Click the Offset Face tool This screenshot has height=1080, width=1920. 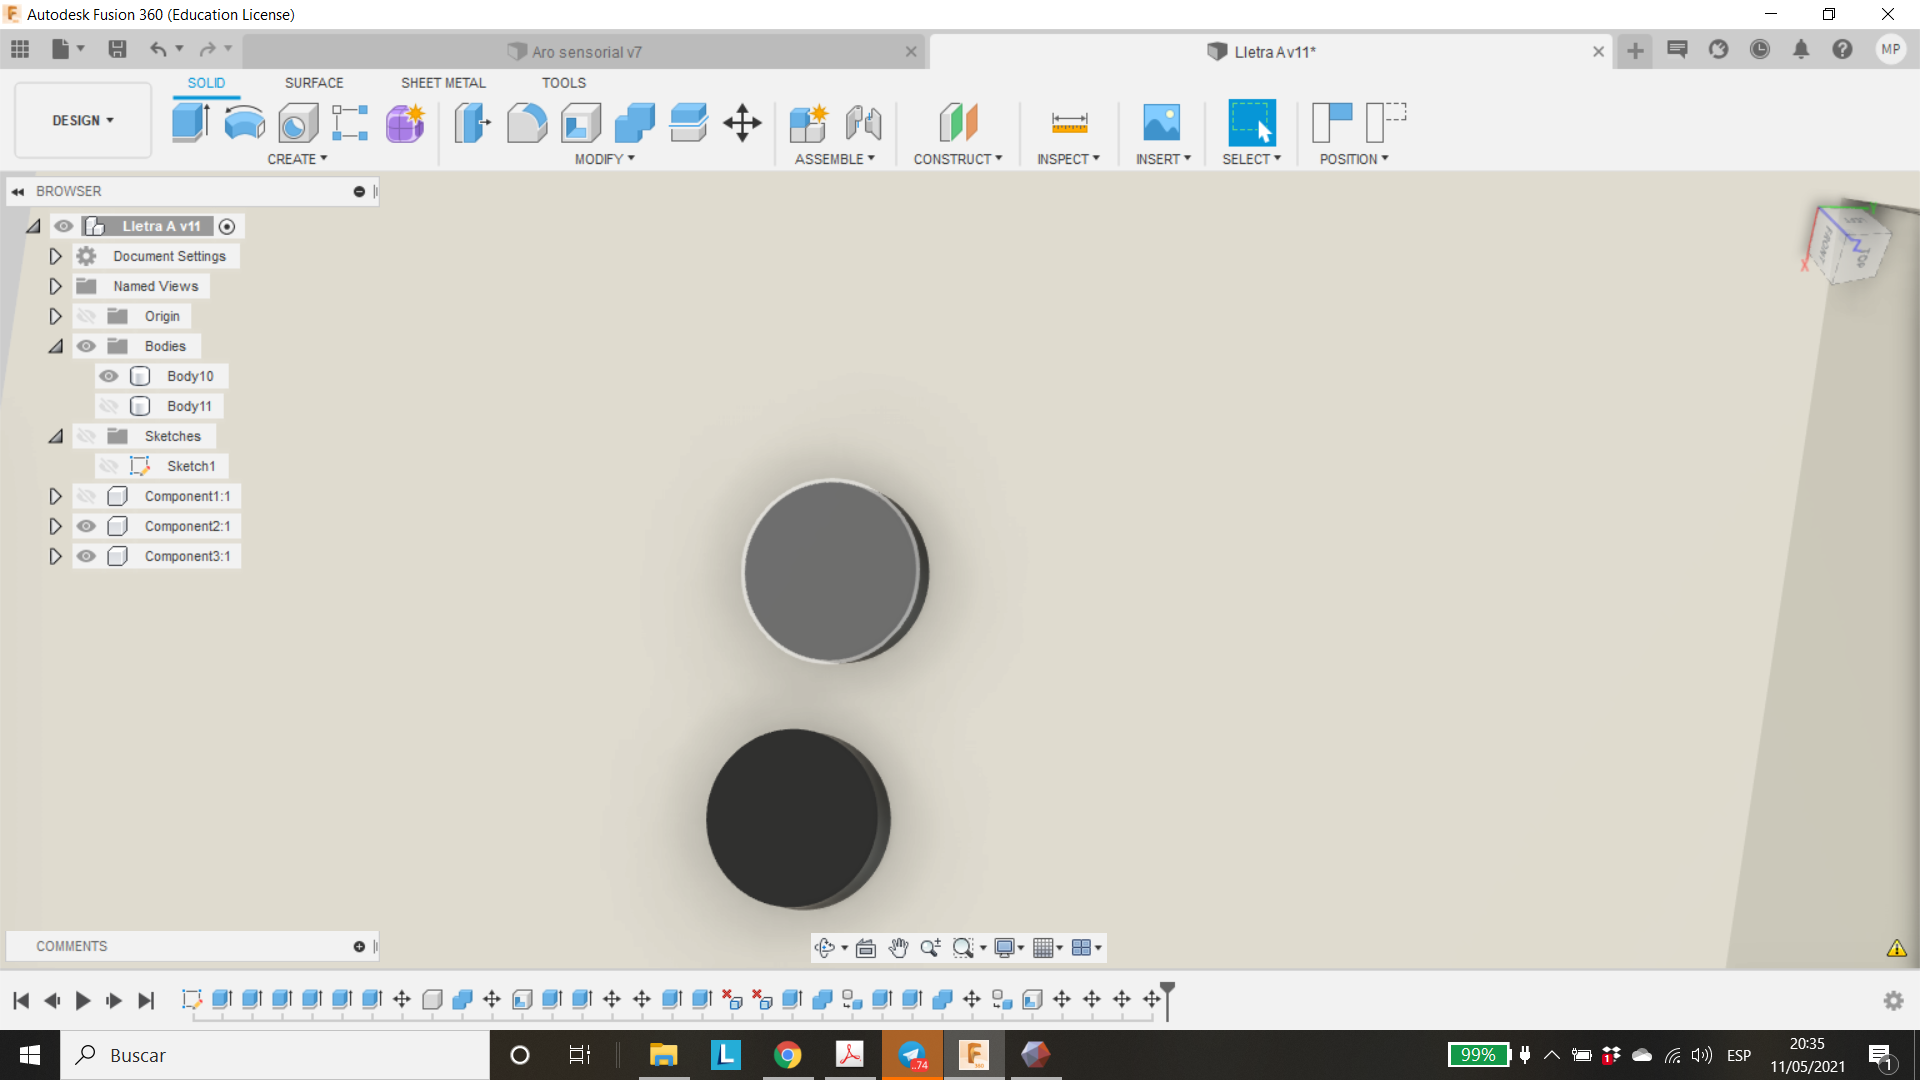(x=688, y=123)
